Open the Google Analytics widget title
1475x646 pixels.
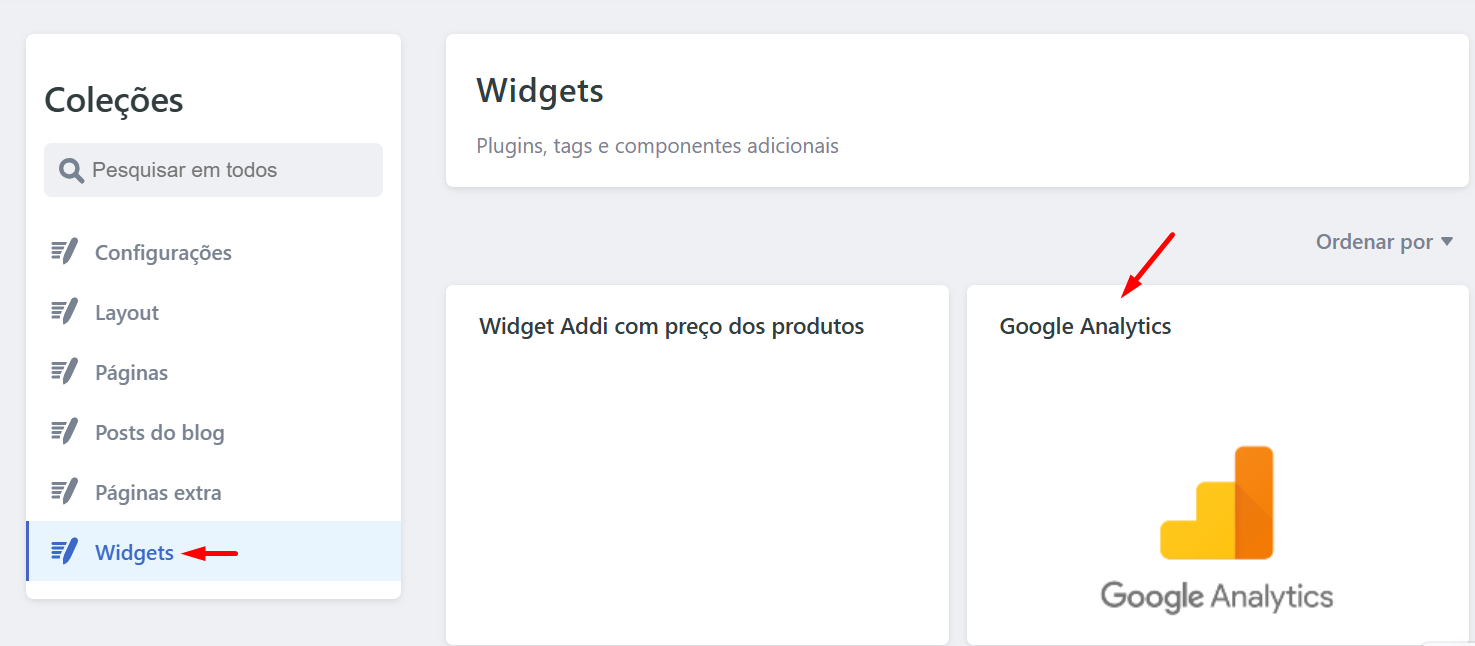point(1085,327)
